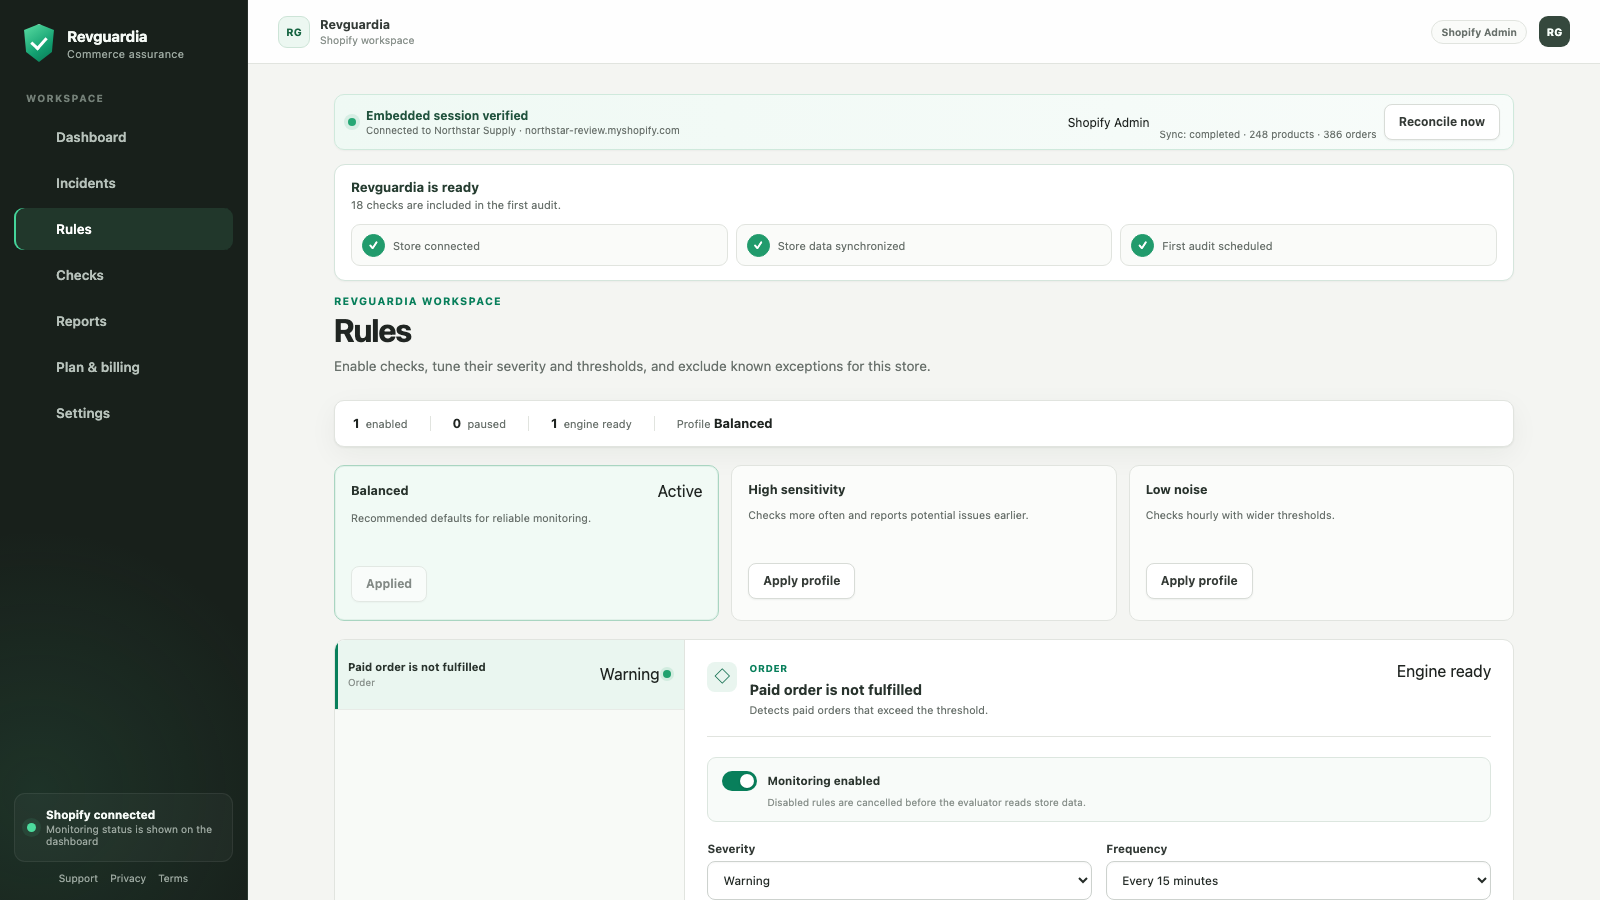This screenshot has width=1600, height=900.
Task: Go to Dashboard in the sidebar
Action: (x=124, y=137)
